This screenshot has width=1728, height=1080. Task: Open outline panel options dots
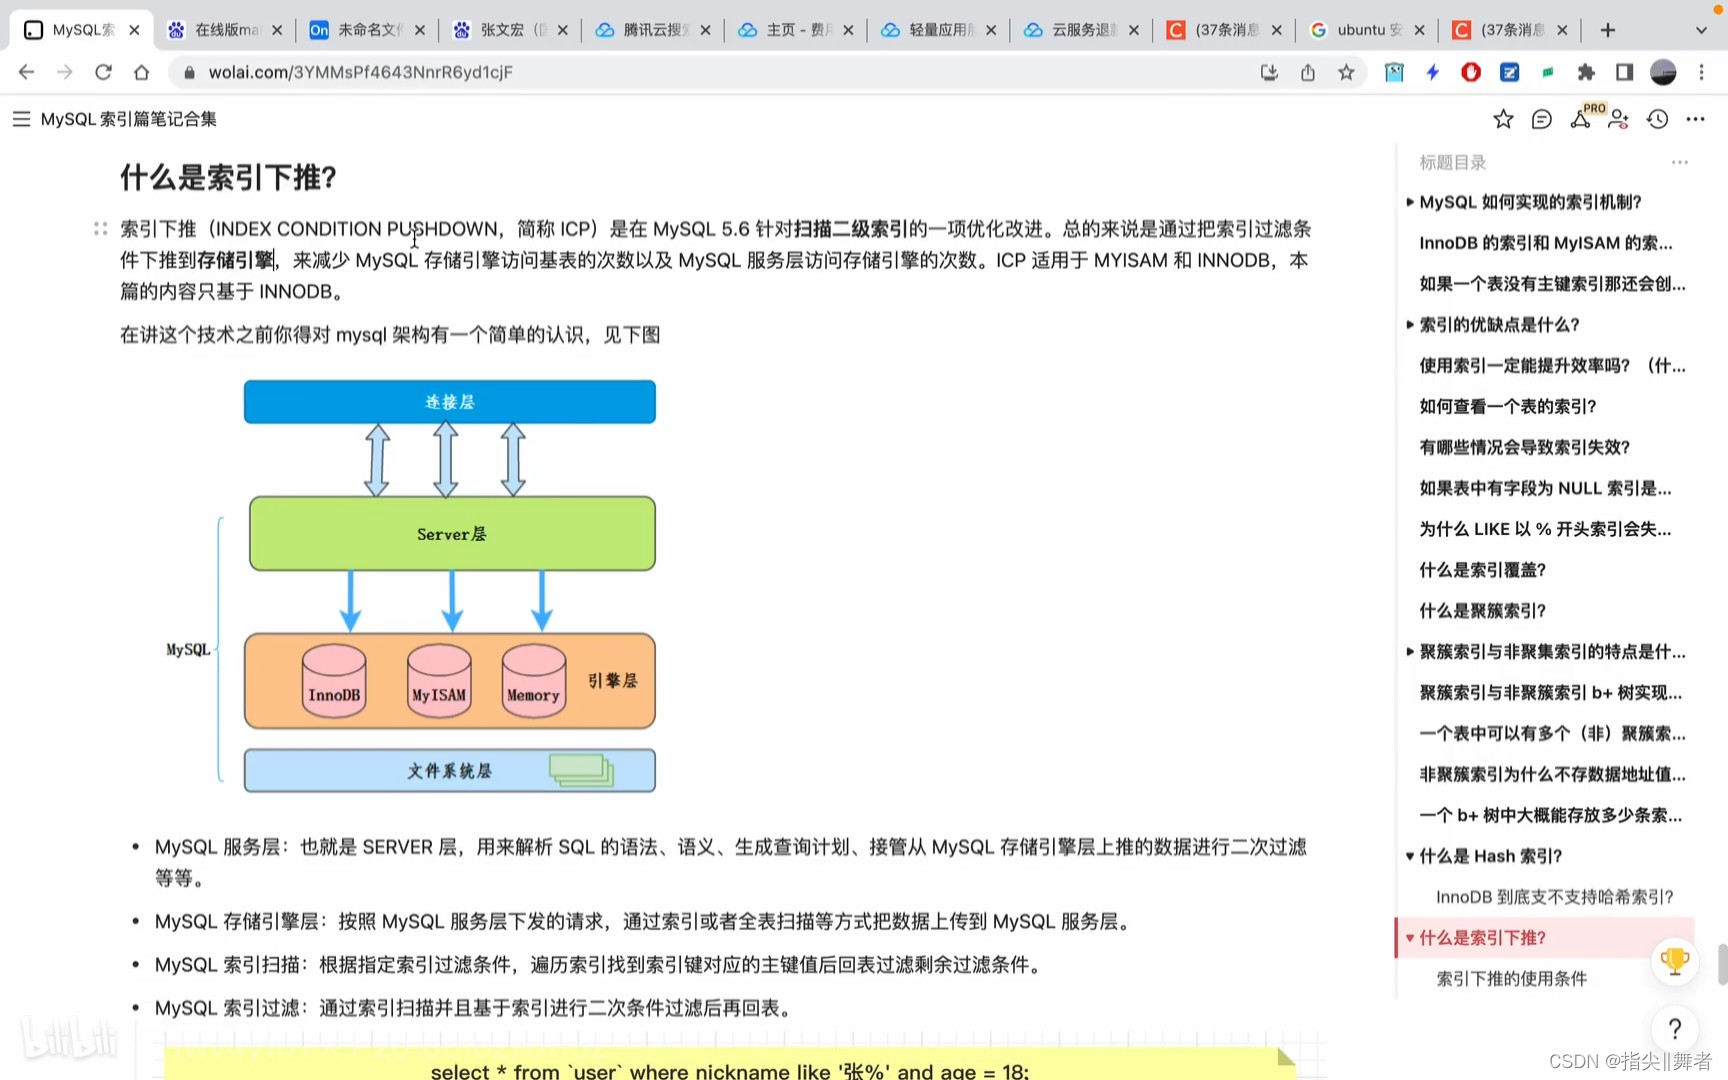1680,162
